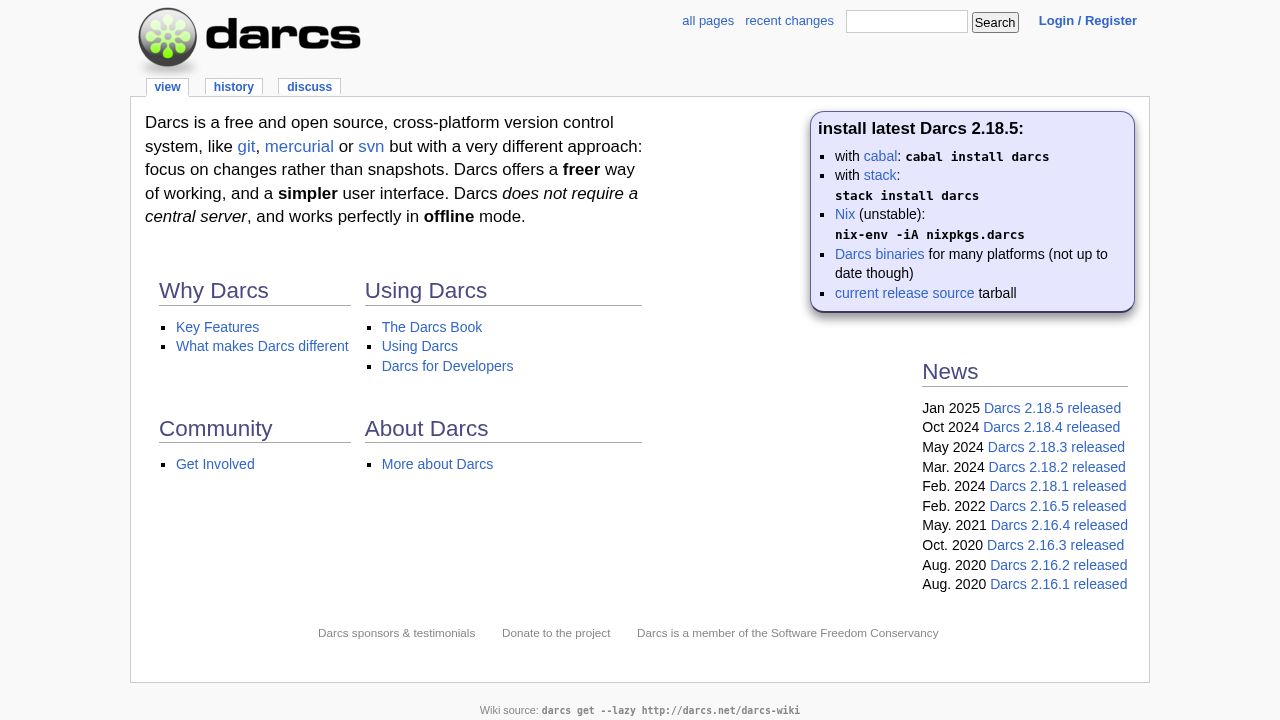Open recent changes page
This screenshot has height=720, width=1280.
point(789,21)
